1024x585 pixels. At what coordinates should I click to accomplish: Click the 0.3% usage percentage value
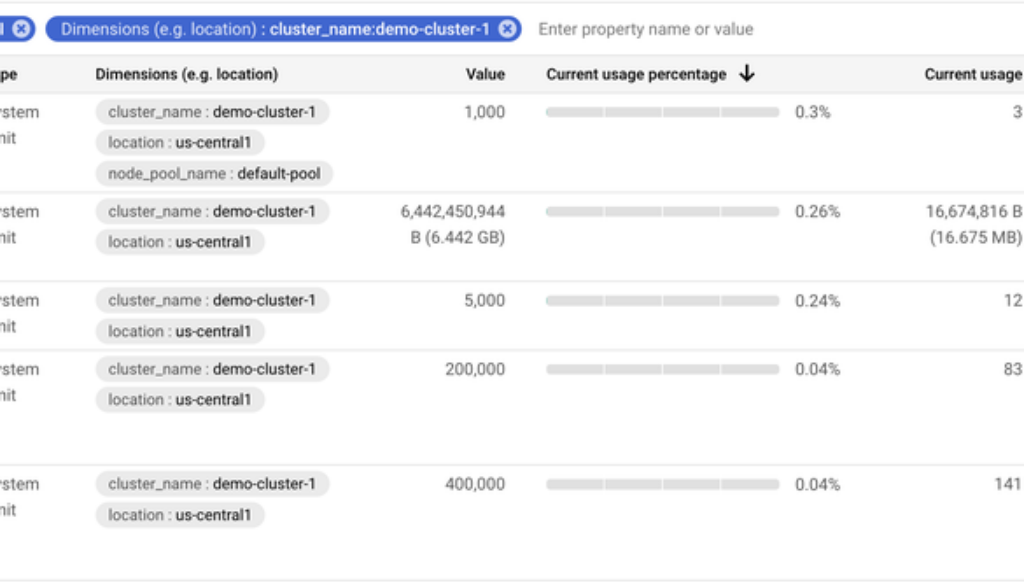tap(812, 112)
